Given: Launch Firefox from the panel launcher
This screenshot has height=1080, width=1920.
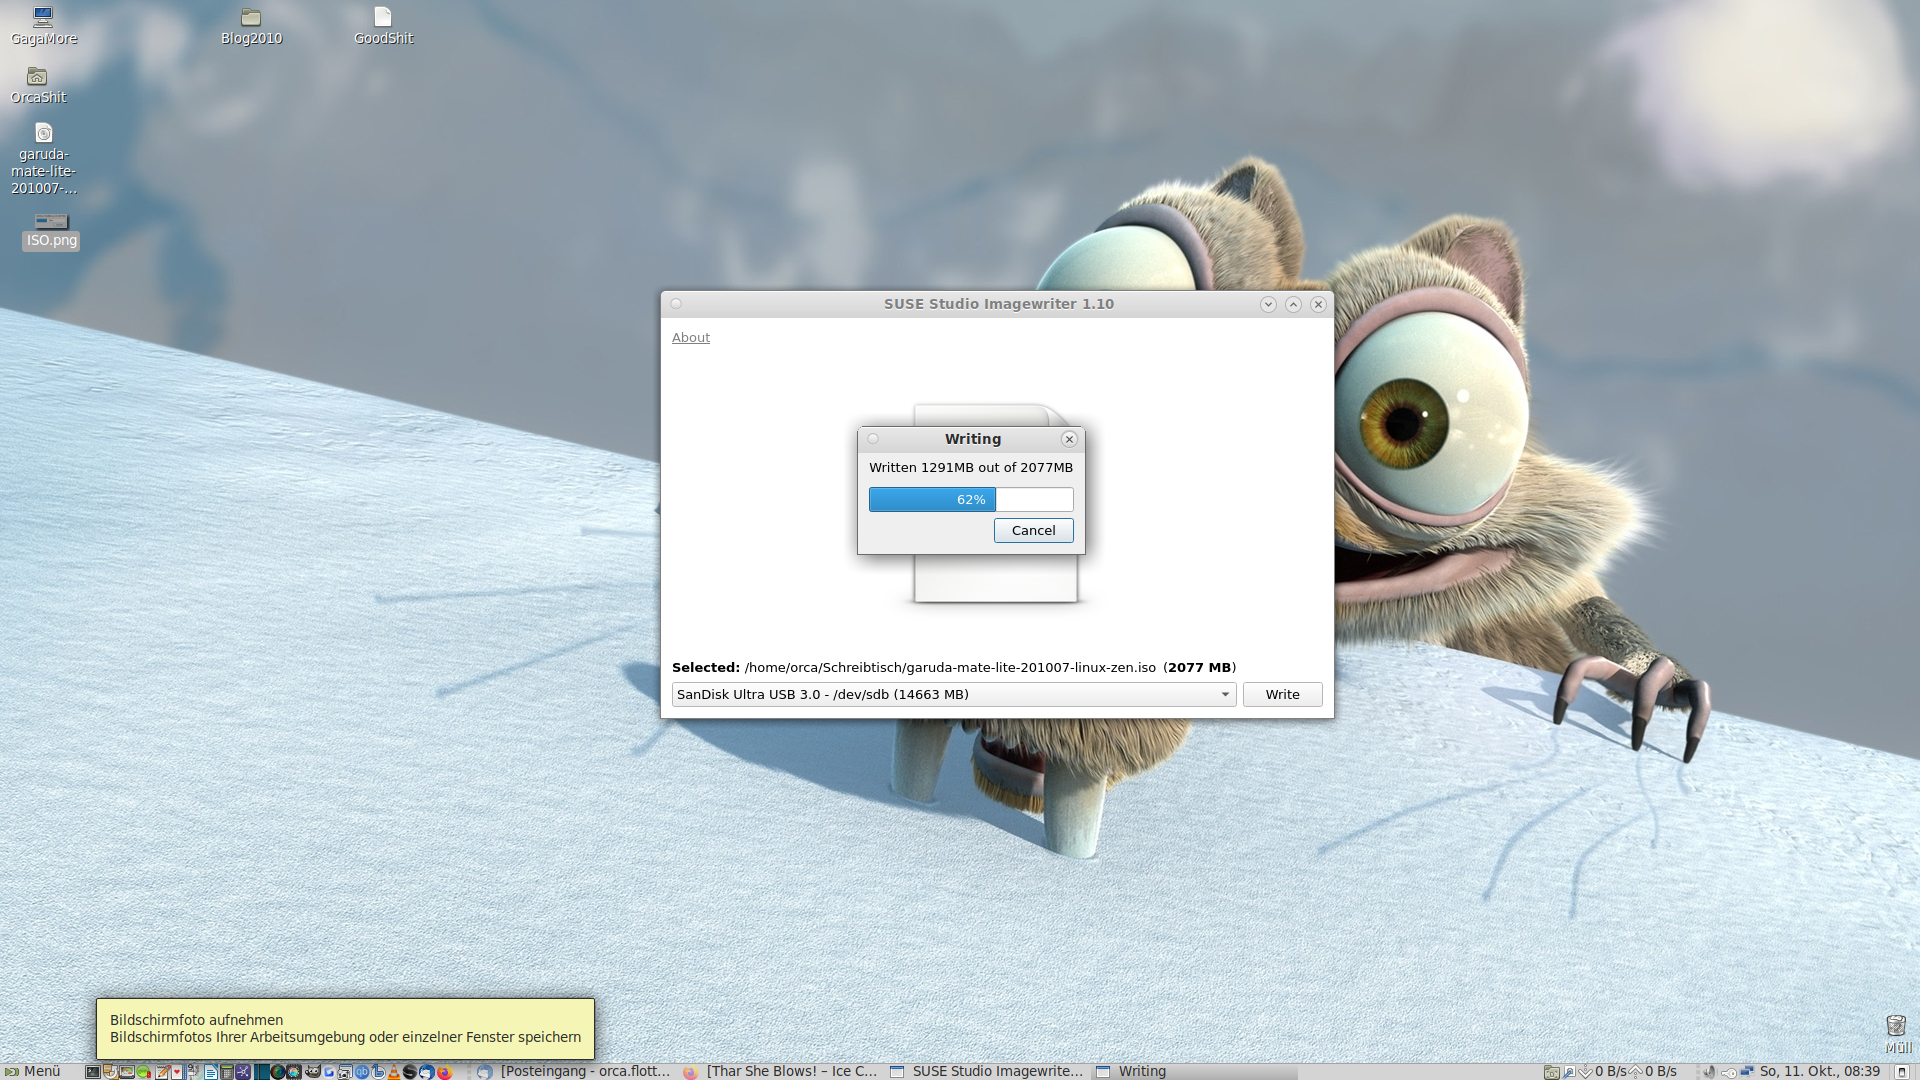Looking at the screenshot, I should point(444,1071).
